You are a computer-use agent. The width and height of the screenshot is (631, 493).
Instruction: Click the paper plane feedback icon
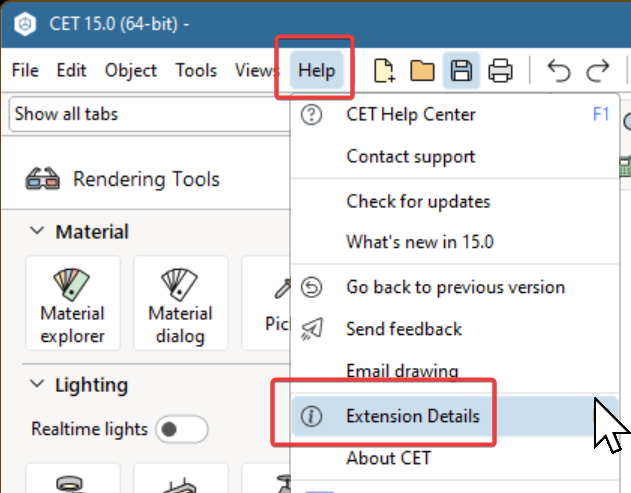click(x=311, y=329)
